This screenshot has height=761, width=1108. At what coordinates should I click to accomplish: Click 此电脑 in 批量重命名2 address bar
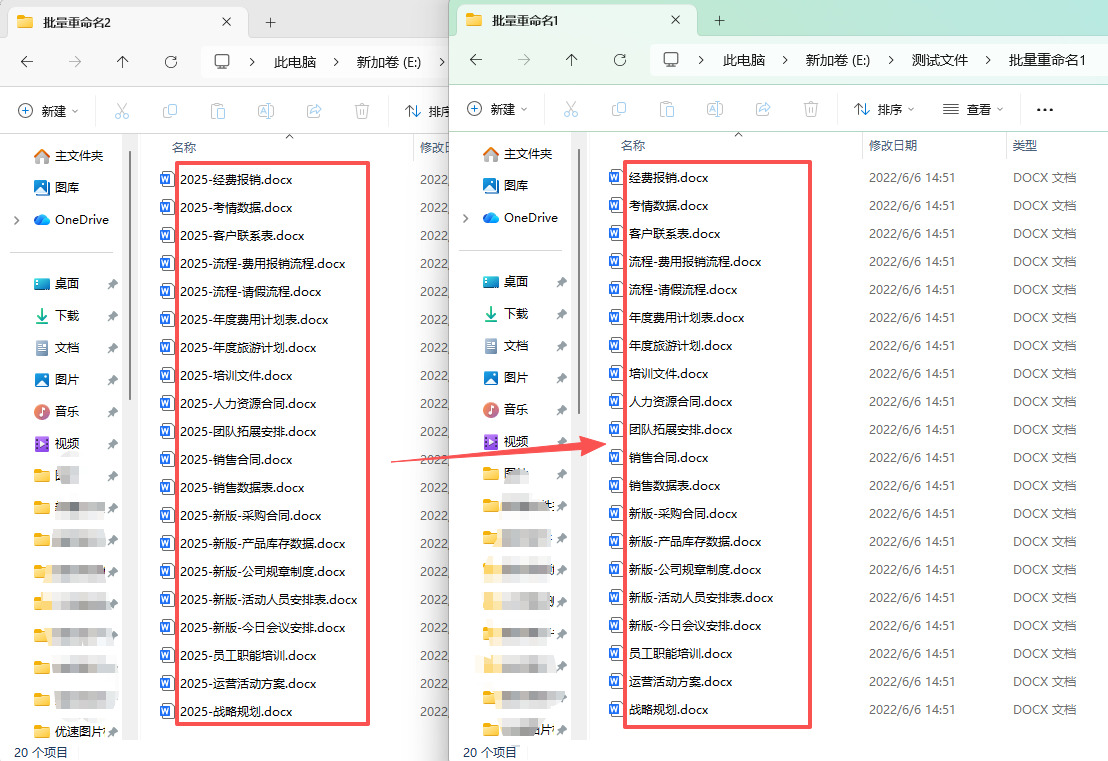pos(295,62)
